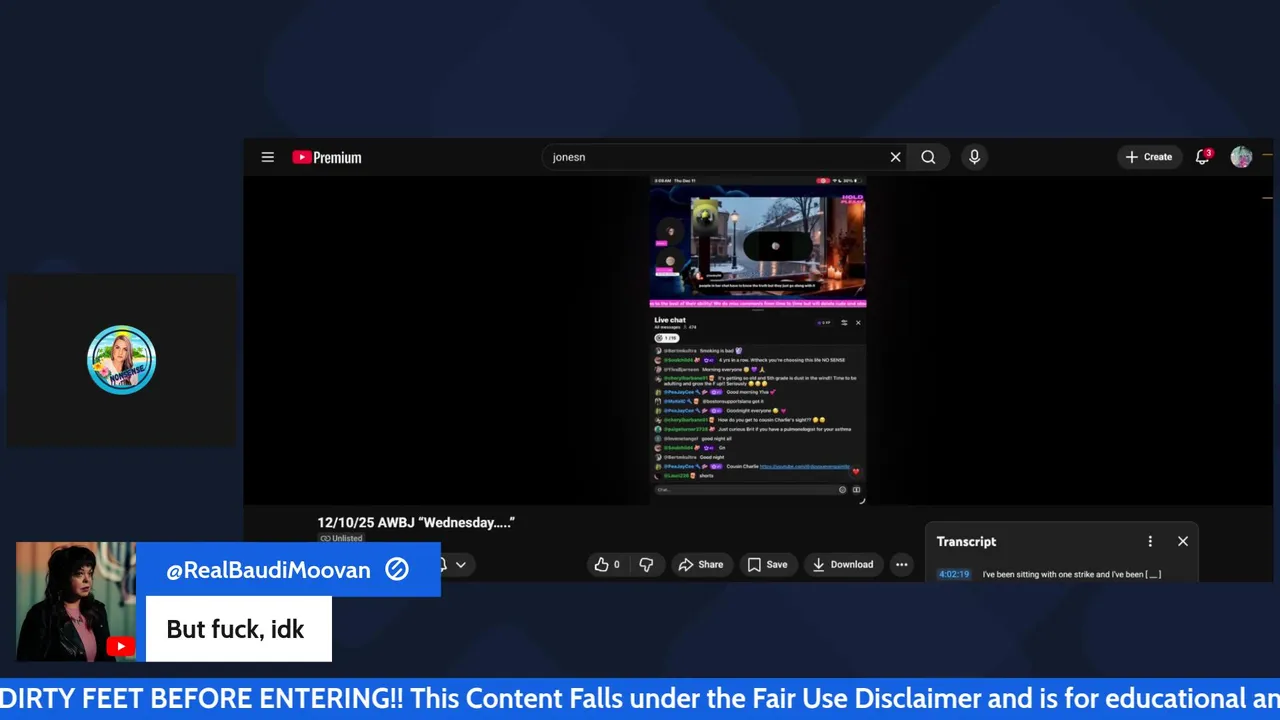Image resolution: width=1280 pixels, height=720 pixels.
Task: Open the Cousin Charlie YouTube link in chat
Action: point(804,466)
